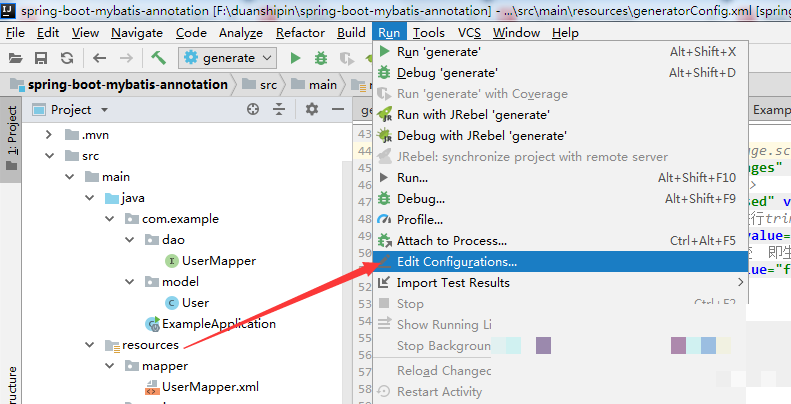Collapse the dao package
This screenshot has height=404, width=791.
point(130,240)
